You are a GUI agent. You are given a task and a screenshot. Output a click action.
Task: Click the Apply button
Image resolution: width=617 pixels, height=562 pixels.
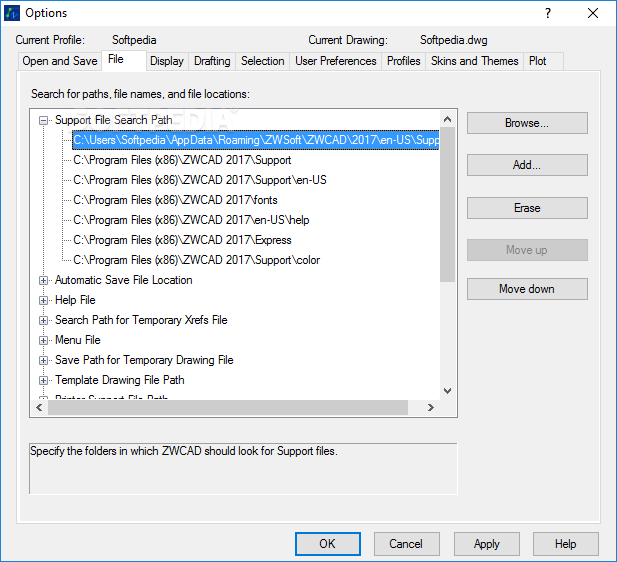[487, 544]
